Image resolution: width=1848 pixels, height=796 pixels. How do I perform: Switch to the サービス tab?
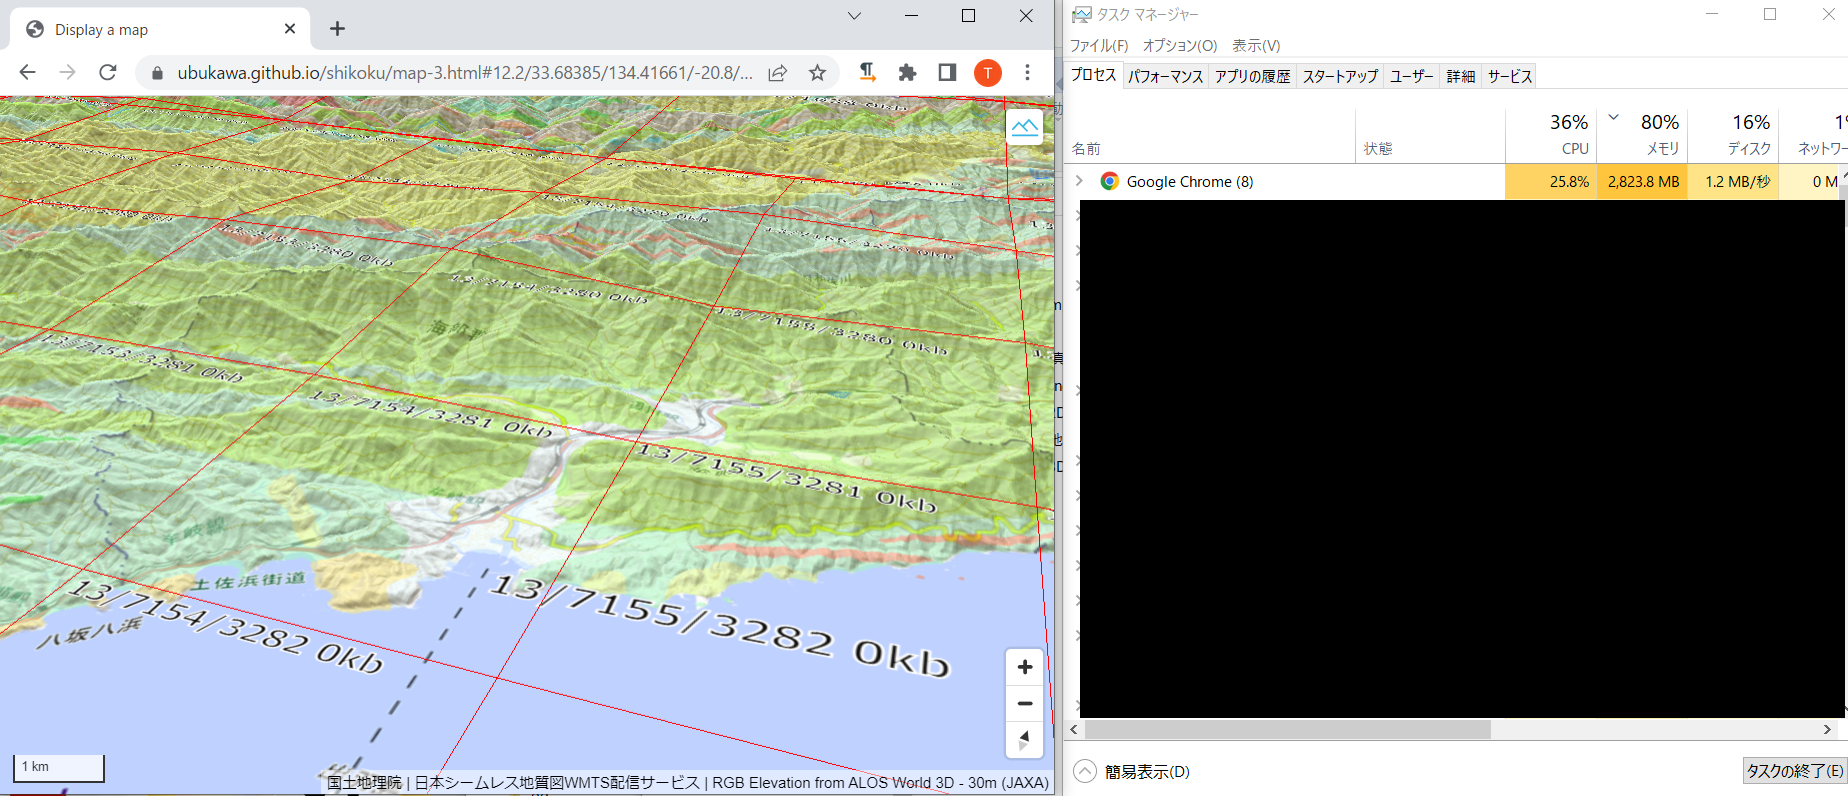1509,76
